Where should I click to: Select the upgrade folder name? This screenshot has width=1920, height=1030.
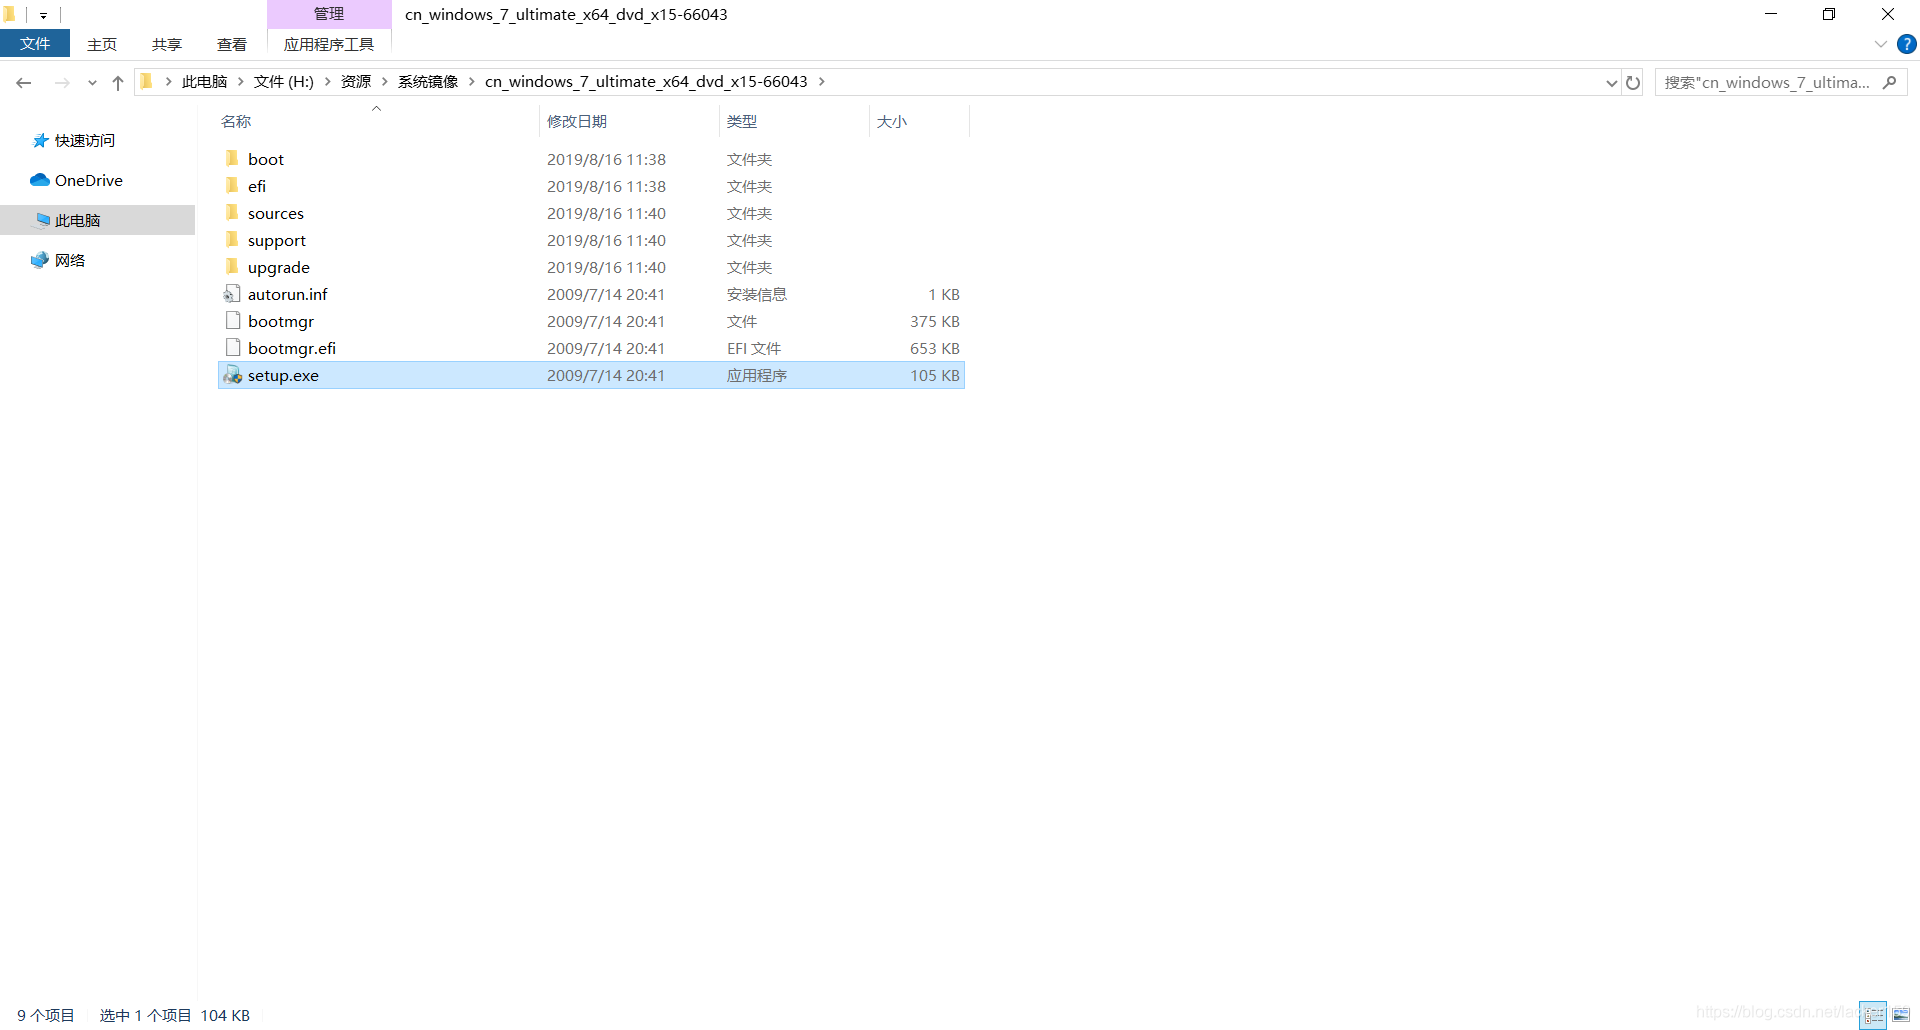pyautogui.click(x=279, y=267)
